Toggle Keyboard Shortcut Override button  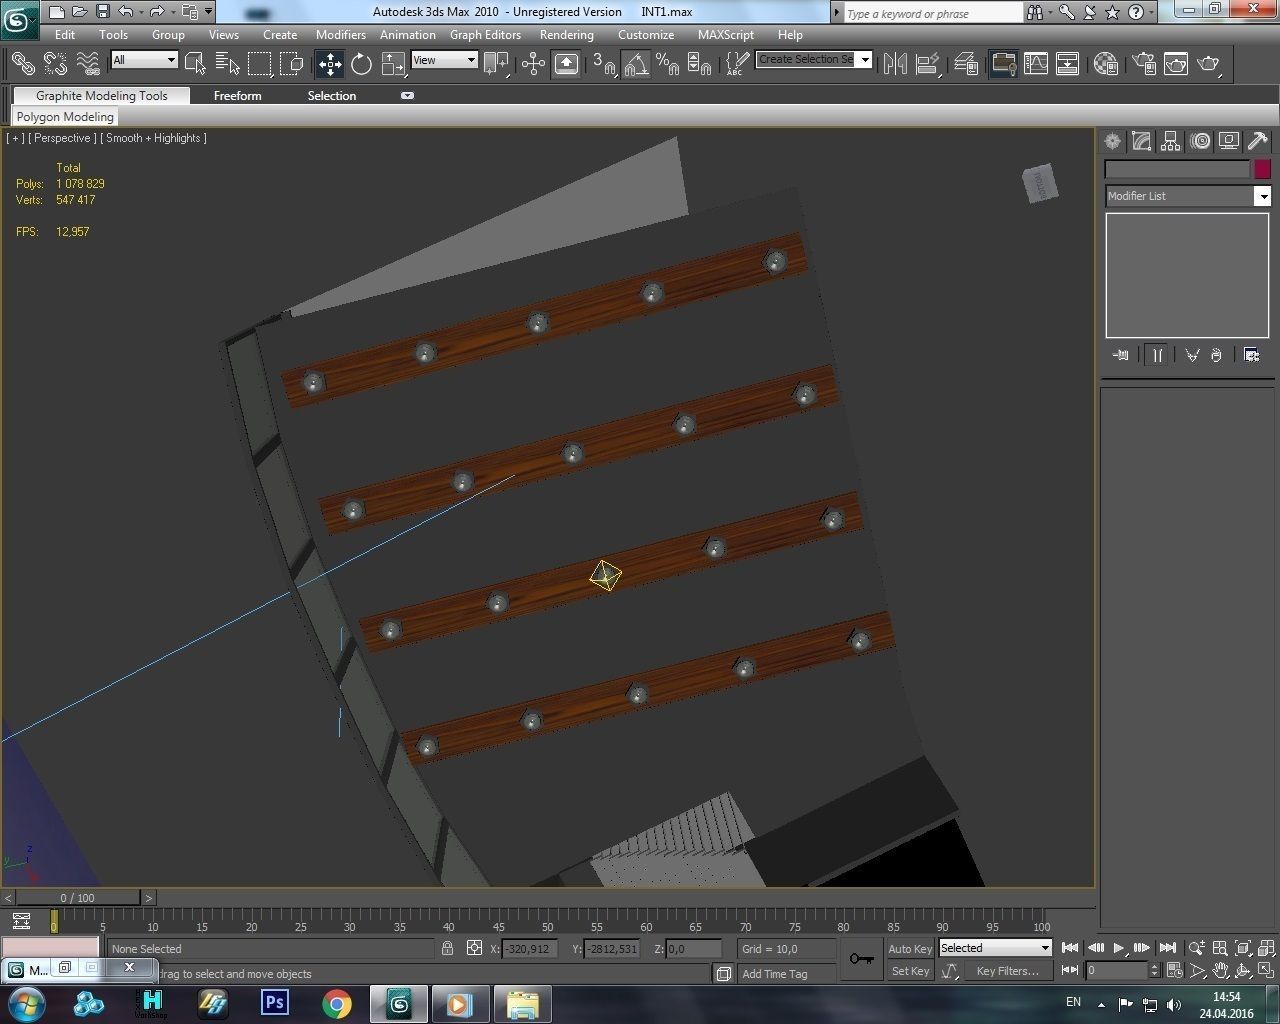click(x=566, y=64)
